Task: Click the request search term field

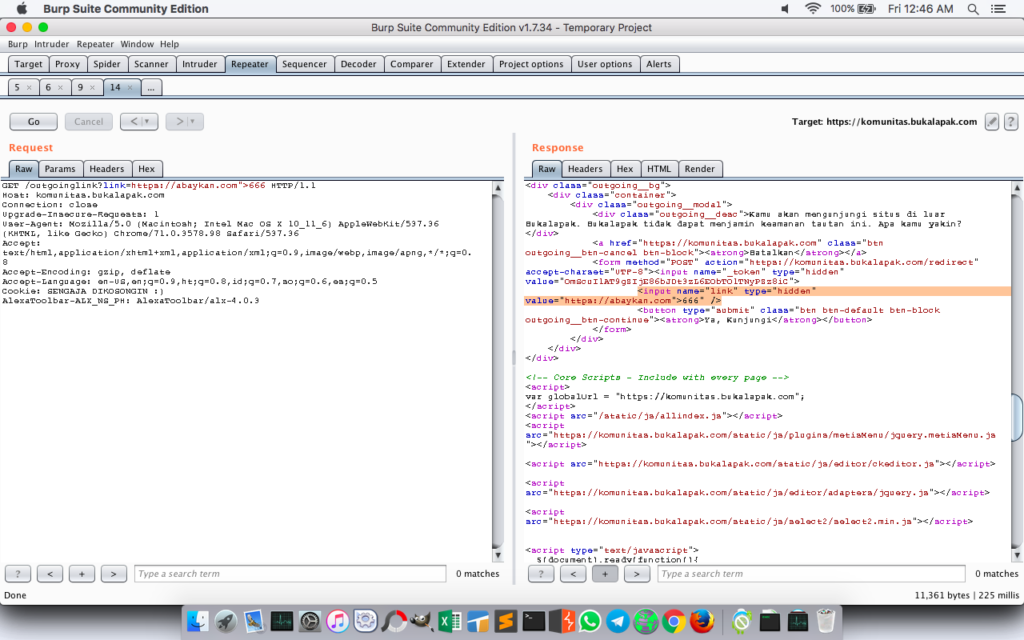Action: tap(290, 574)
